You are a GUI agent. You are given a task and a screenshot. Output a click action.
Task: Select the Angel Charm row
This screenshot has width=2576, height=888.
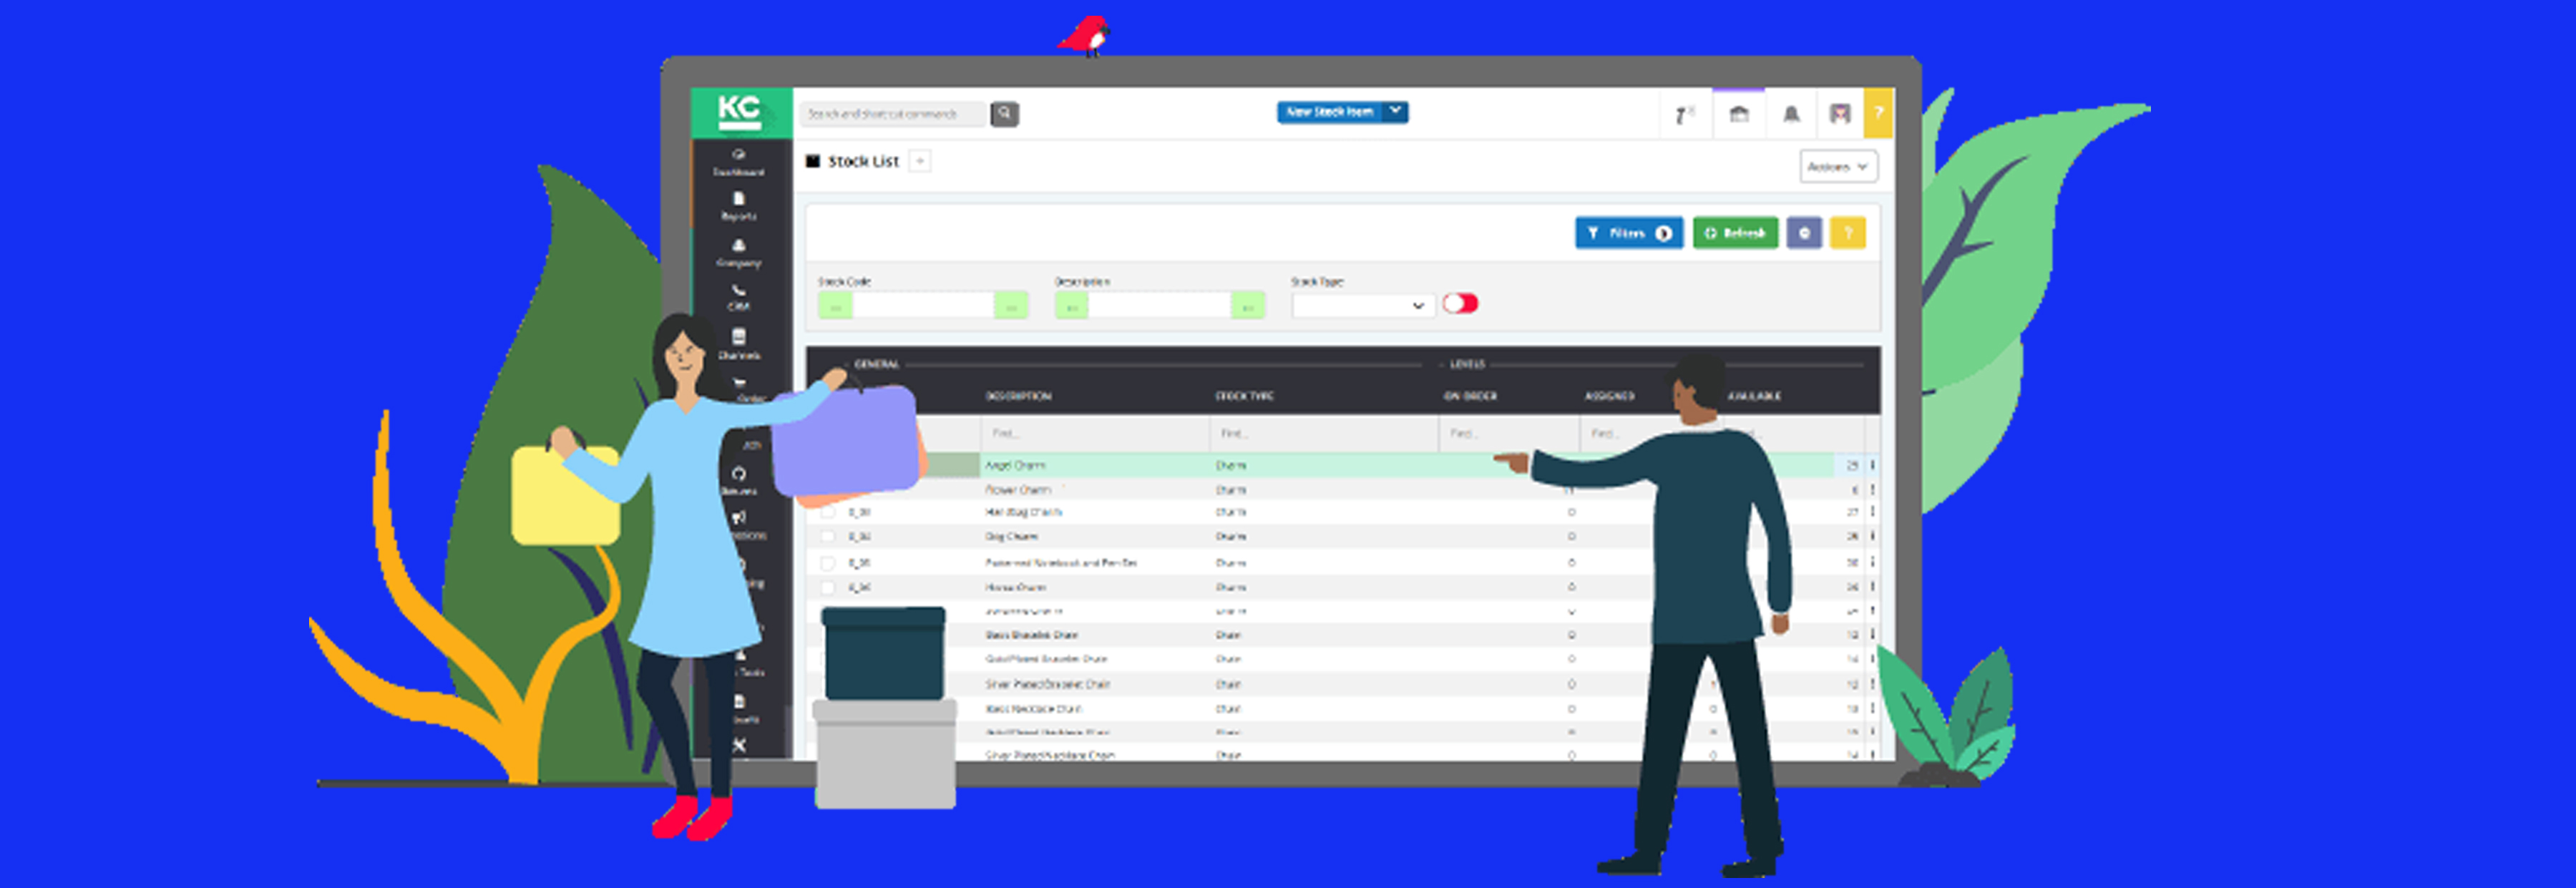click(1342, 465)
